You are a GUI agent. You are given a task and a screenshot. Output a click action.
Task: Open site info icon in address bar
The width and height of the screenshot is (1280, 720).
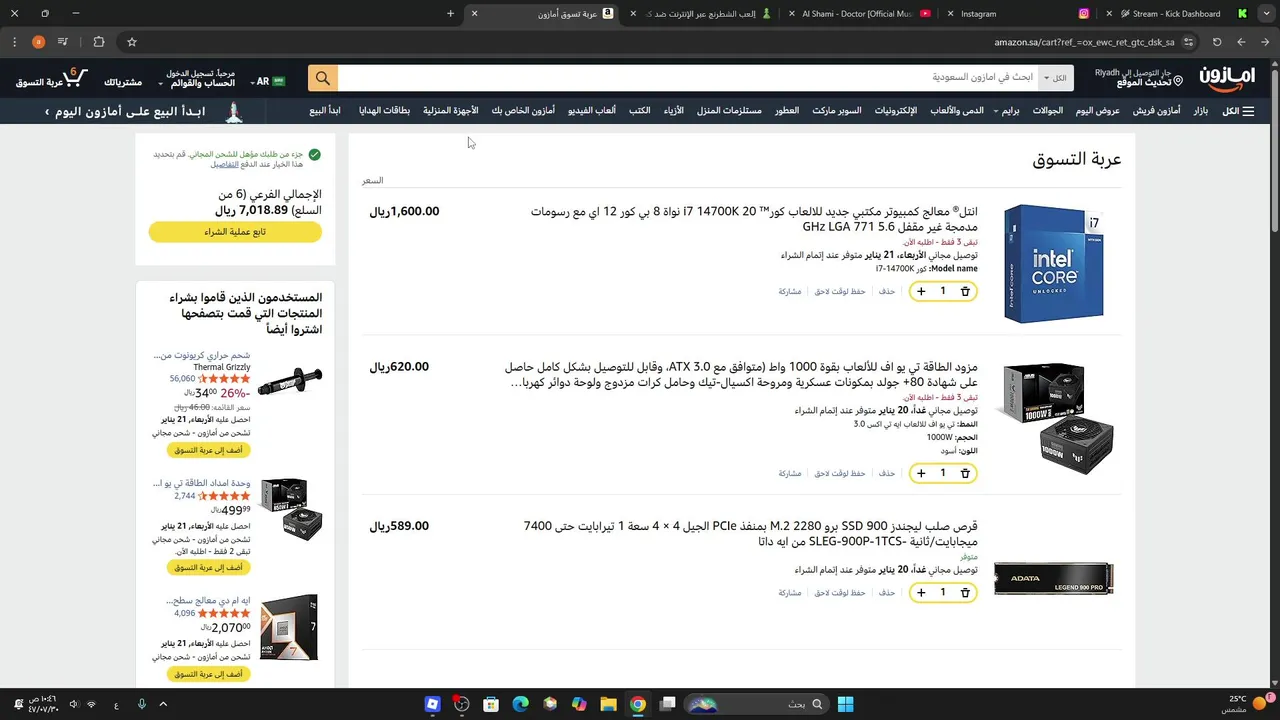coord(1188,42)
